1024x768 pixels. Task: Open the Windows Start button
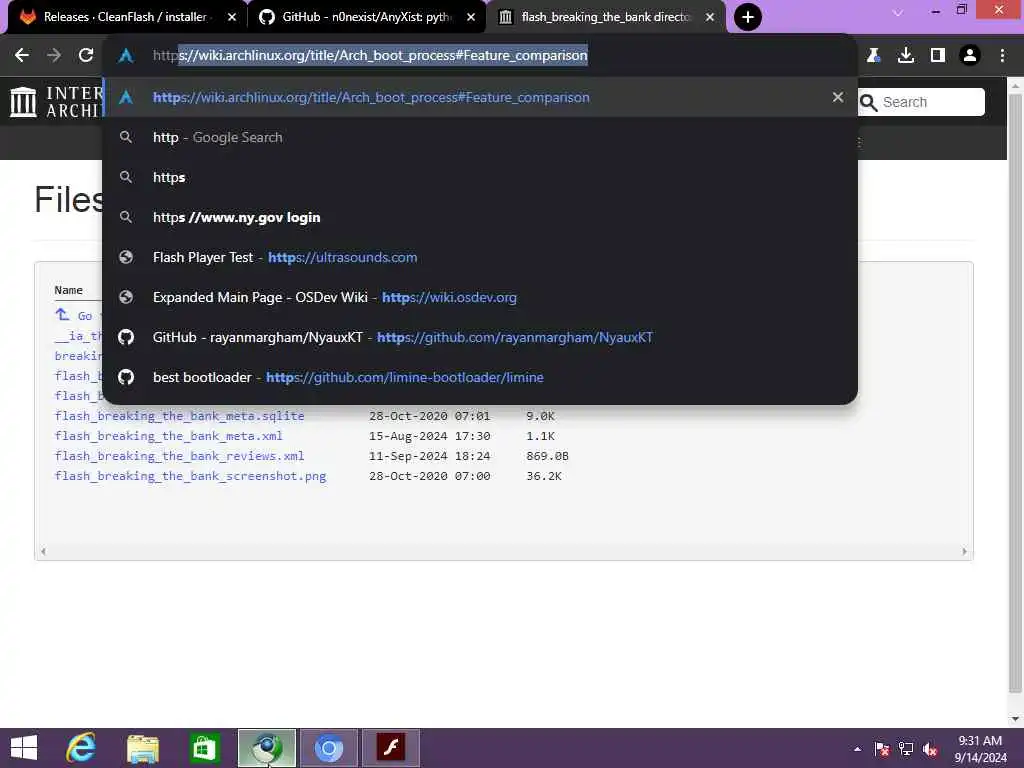point(24,748)
